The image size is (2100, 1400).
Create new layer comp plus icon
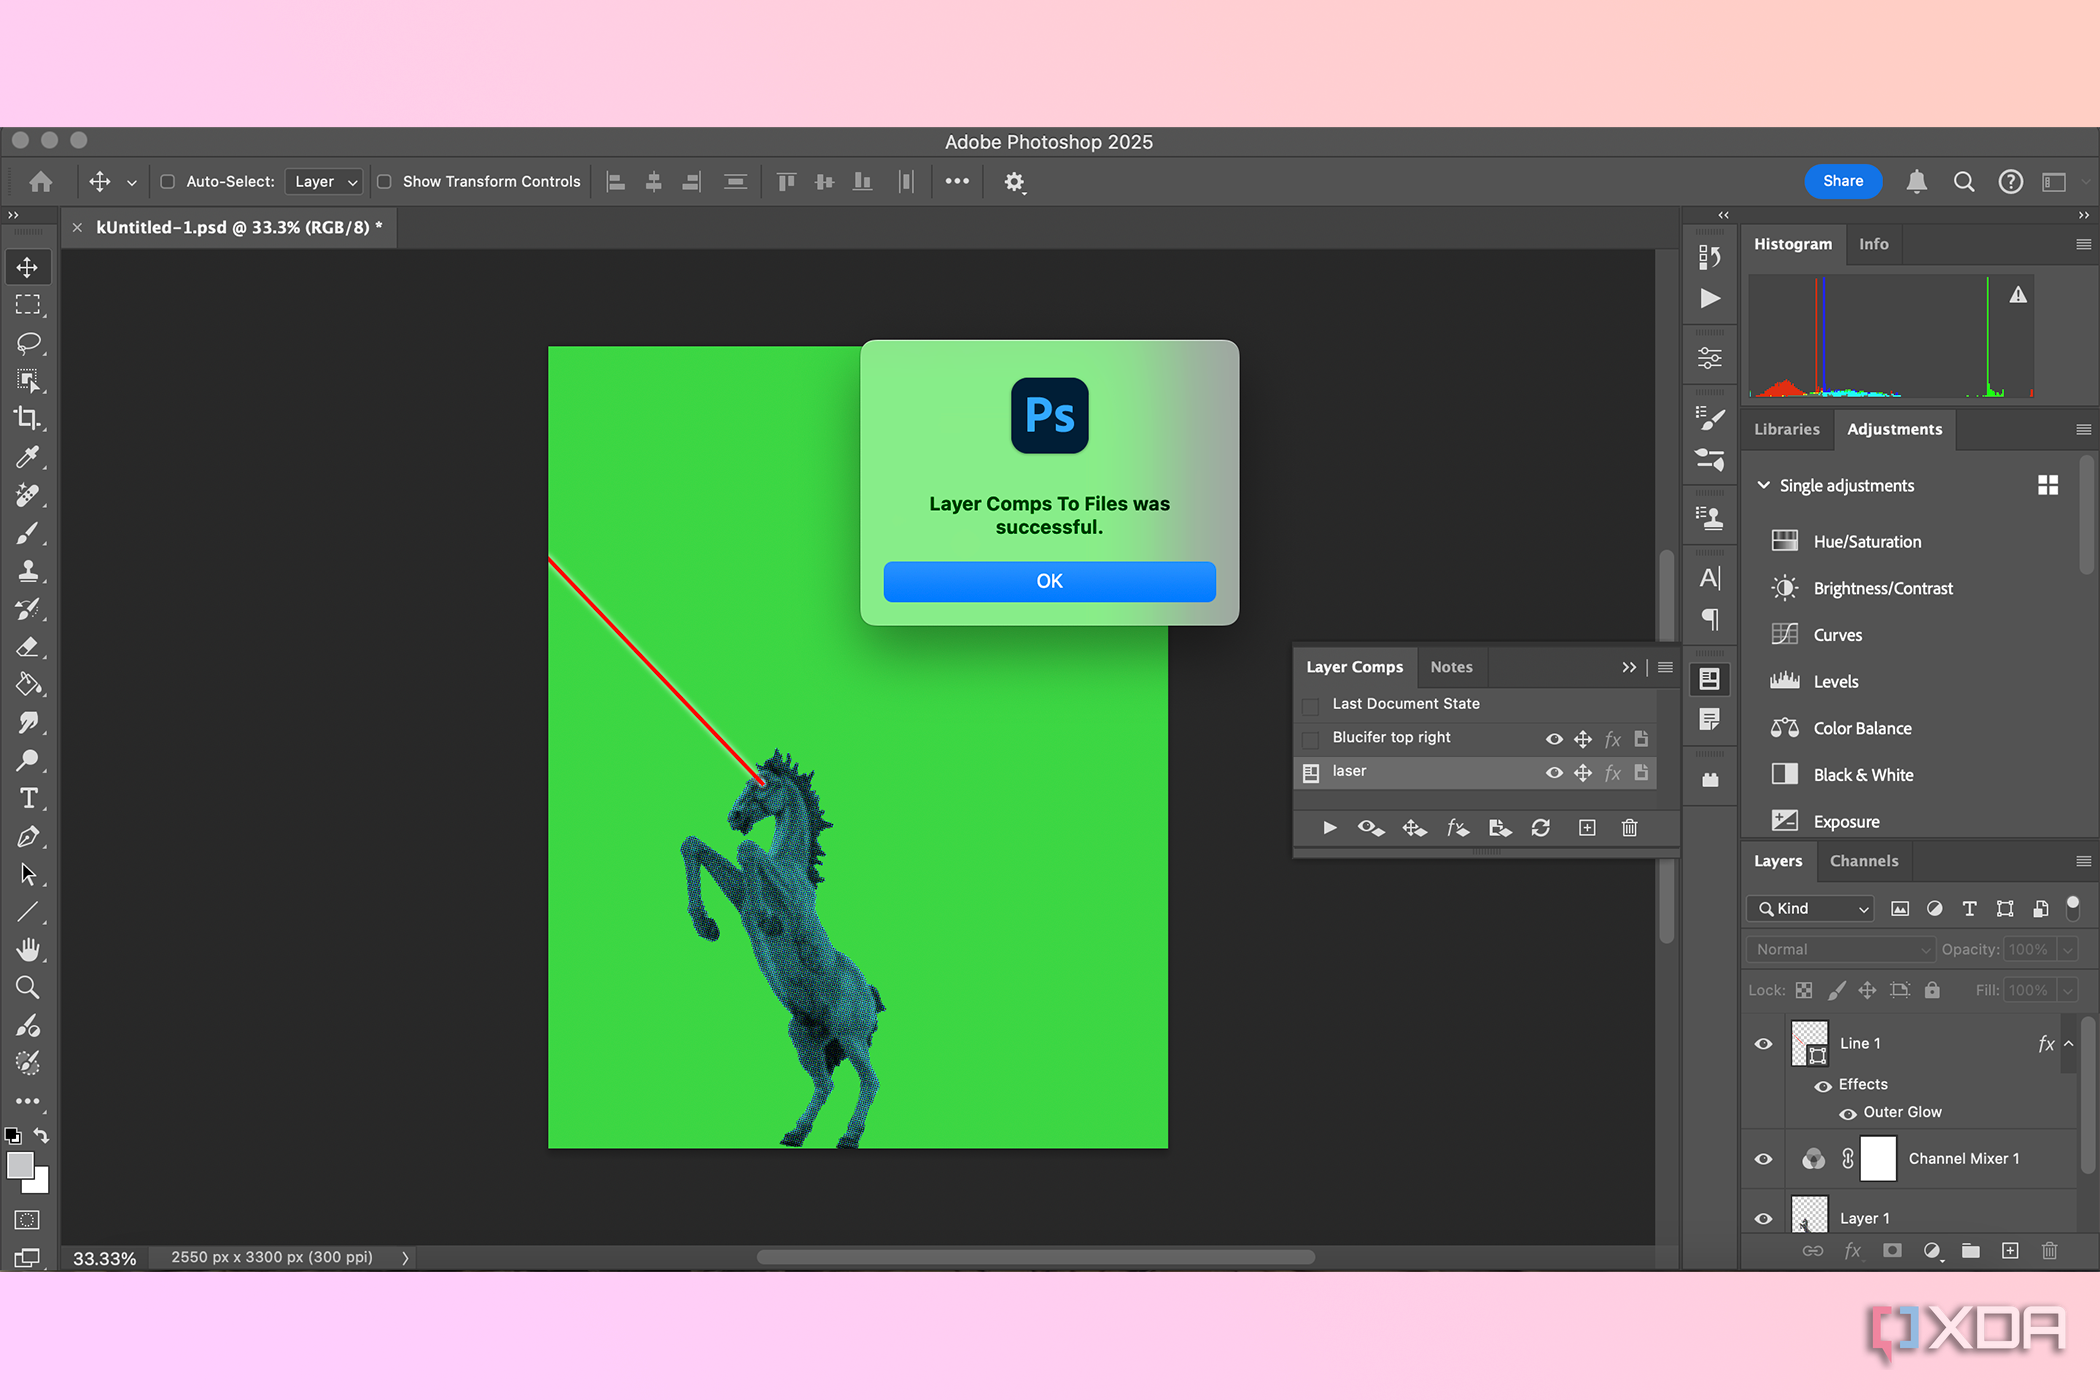pos(1587,828)
